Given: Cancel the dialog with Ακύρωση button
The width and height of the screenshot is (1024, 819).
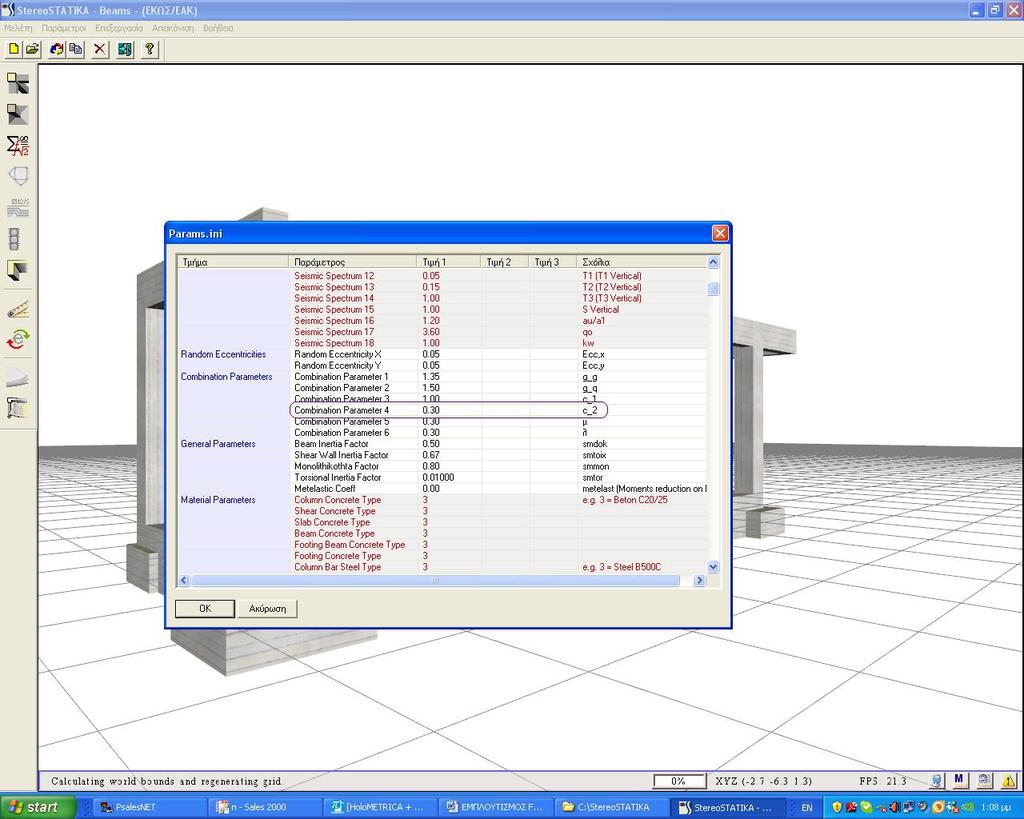Looking at the screenshot, I should coord(267,609).
